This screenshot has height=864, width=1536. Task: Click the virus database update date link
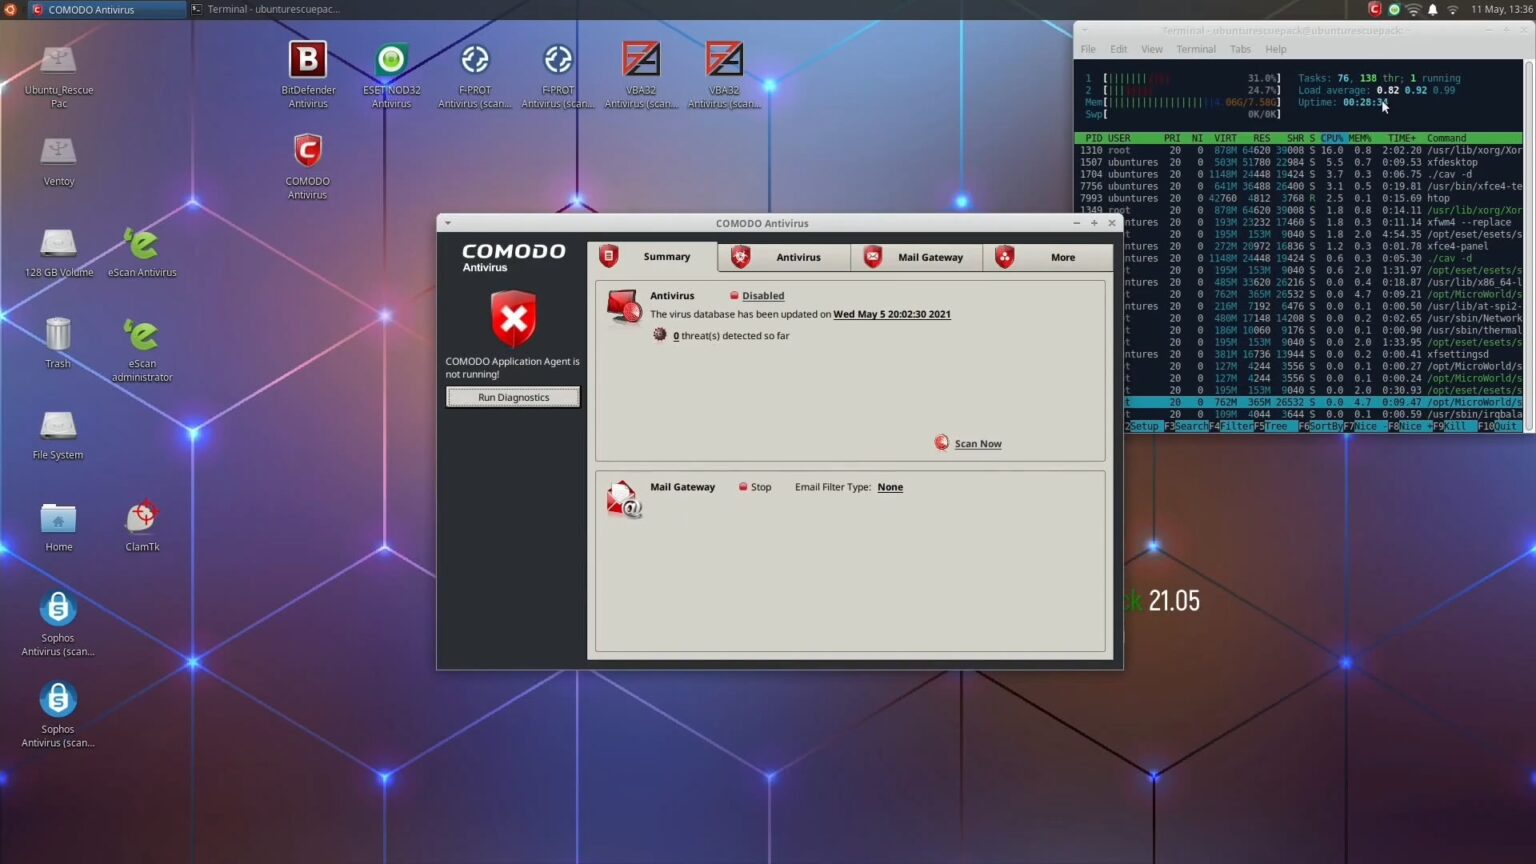pyautogui.click(x=892, y=314)
